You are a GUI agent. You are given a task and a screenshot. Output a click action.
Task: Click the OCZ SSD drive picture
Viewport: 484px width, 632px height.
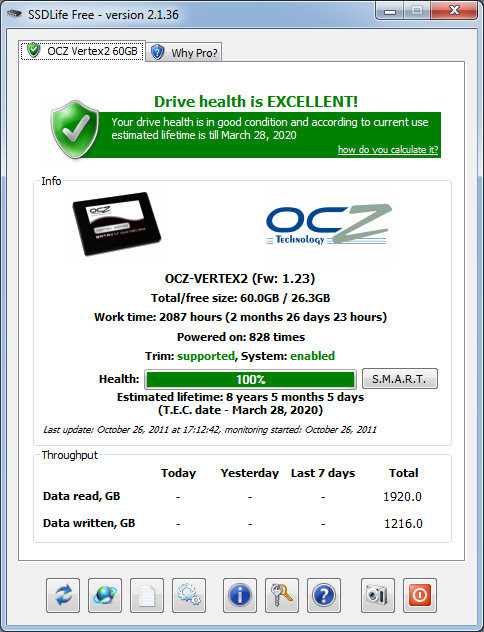tap(117, 224)
